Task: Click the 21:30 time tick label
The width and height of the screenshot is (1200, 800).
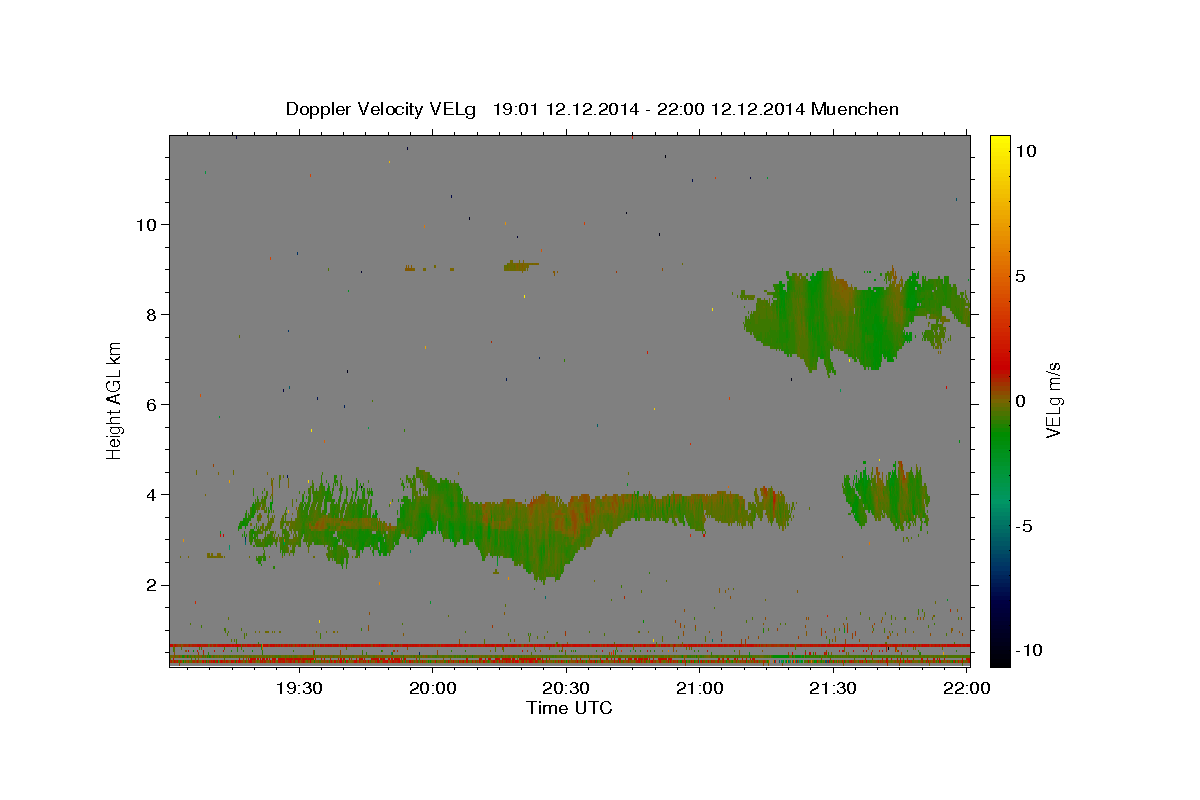Action: point(833,688)
